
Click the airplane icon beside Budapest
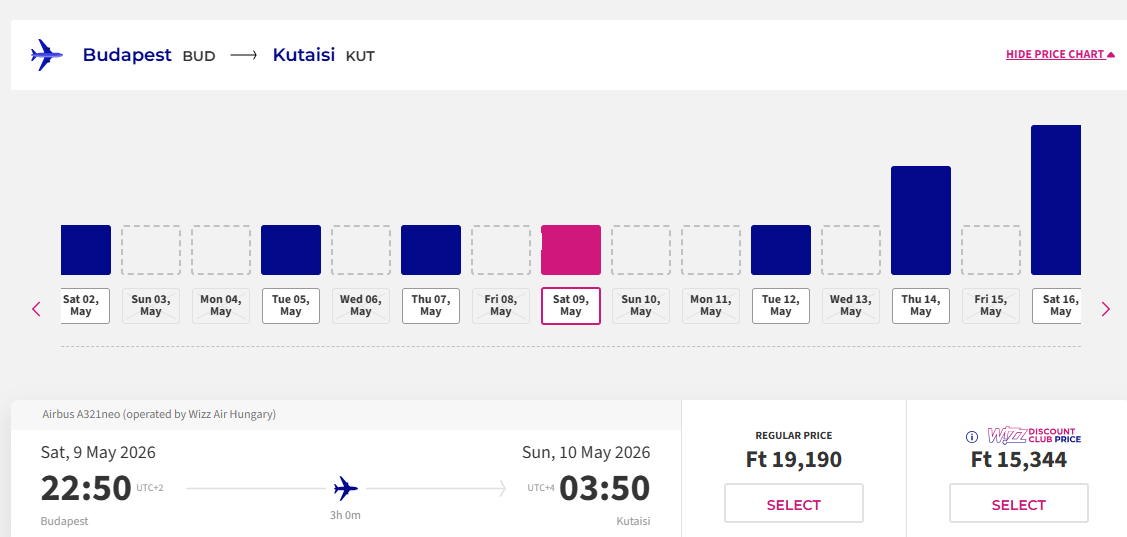[x=46, y=55]
